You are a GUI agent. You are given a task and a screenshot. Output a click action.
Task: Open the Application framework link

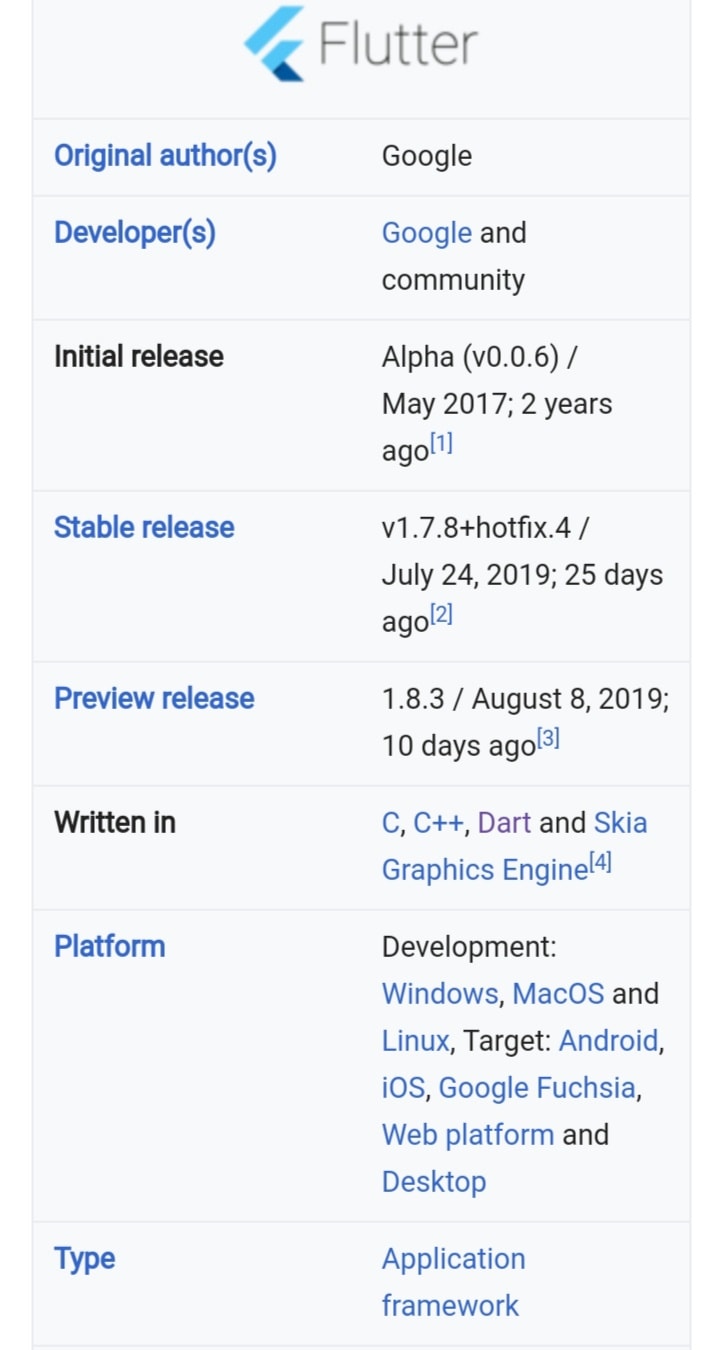(453, 1282)
